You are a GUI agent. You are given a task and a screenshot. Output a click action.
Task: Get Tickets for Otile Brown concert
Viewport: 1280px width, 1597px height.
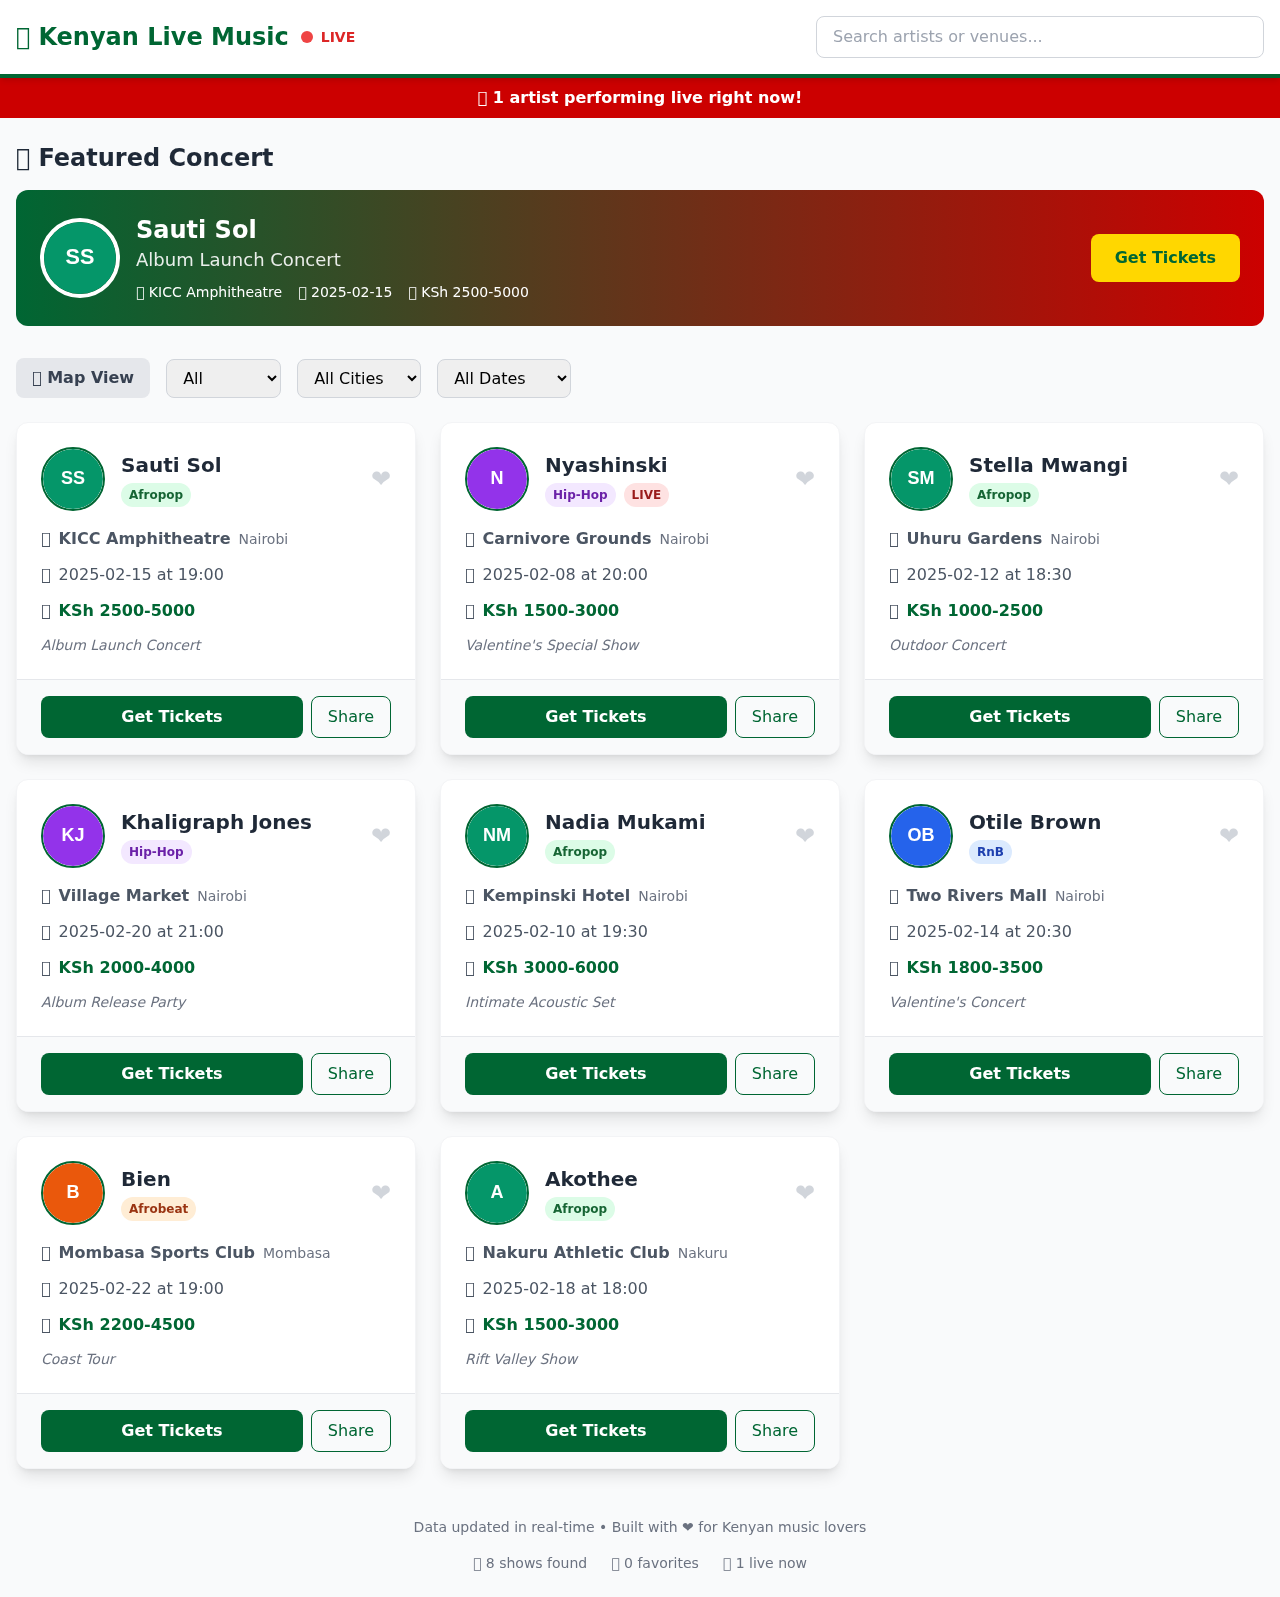1020,1074
